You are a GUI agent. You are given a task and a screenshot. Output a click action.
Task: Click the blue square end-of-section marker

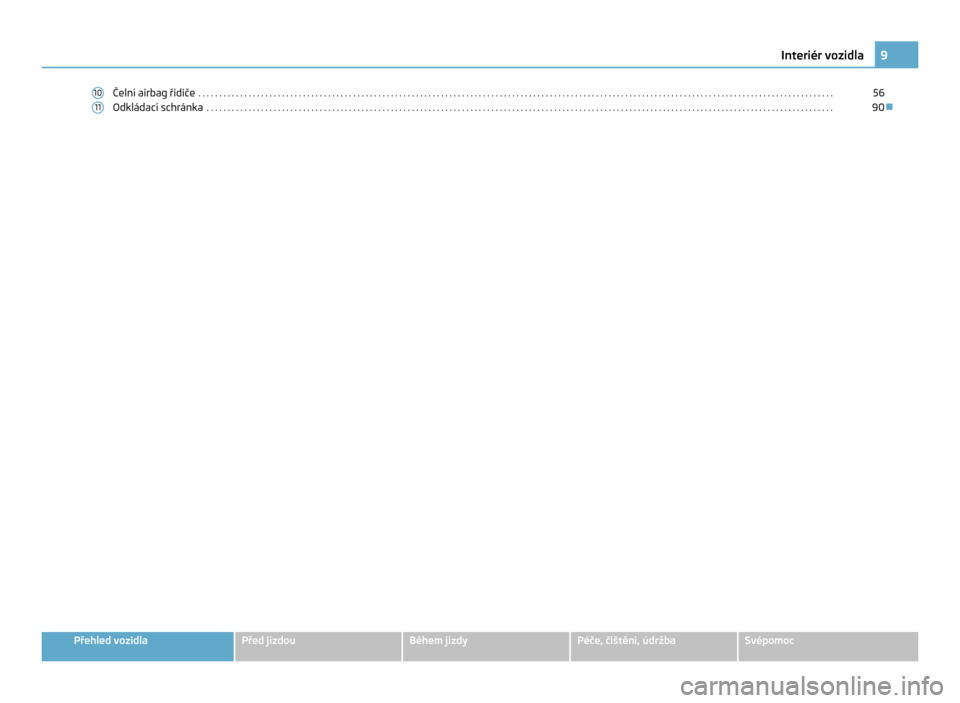pos(889,107)
